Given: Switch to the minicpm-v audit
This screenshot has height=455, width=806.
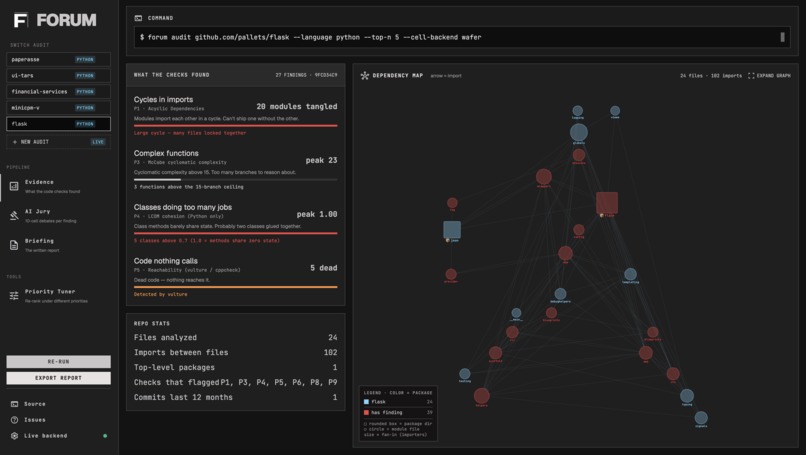Looking at the screenshot, I should (58, 108).
